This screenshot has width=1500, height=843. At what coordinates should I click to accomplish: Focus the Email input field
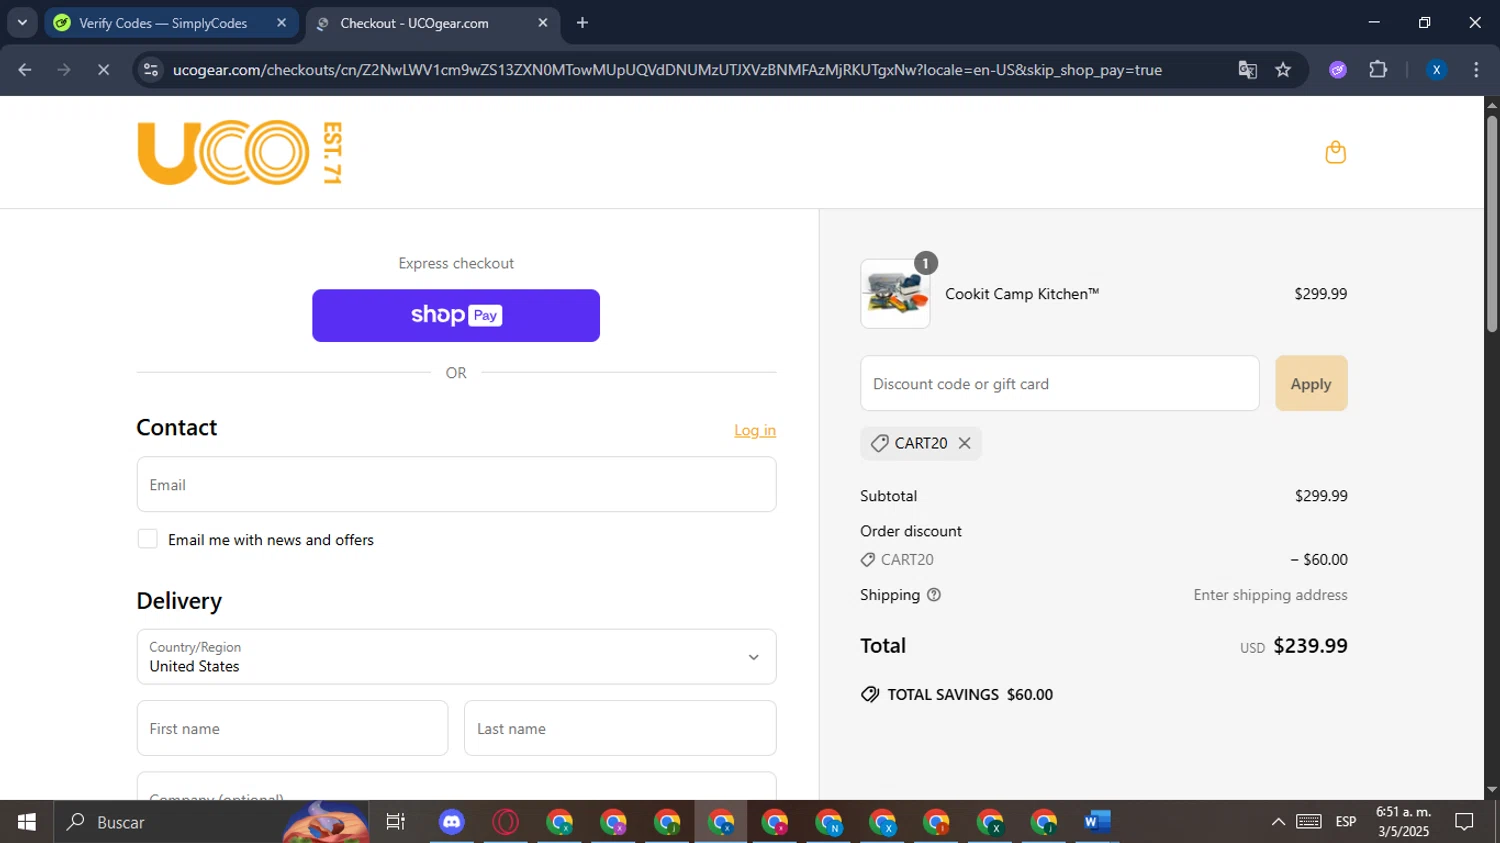[x=456, y=485]
